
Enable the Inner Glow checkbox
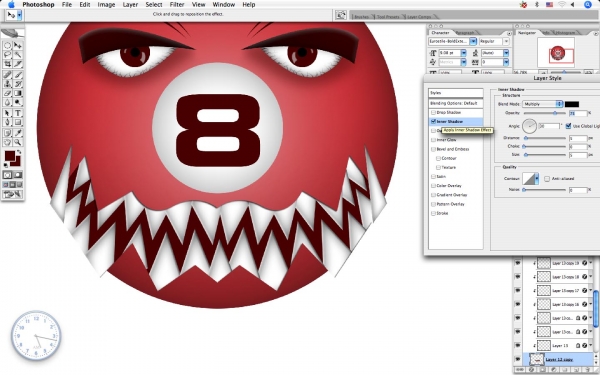tap(433, 140)
